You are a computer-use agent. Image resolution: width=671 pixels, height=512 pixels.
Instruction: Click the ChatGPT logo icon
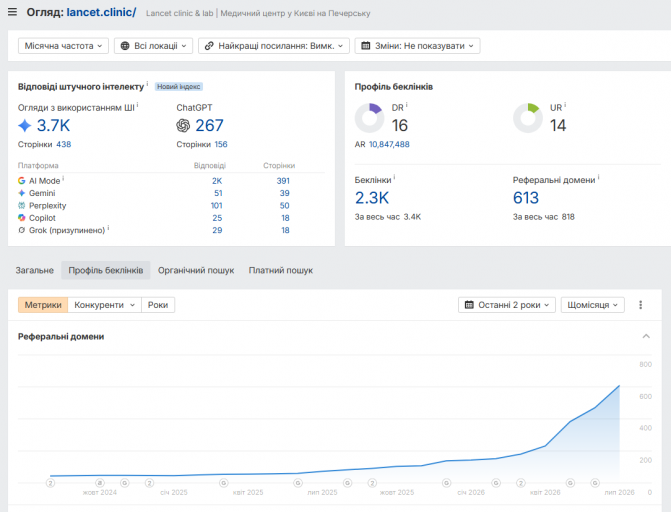coord(183,125)
